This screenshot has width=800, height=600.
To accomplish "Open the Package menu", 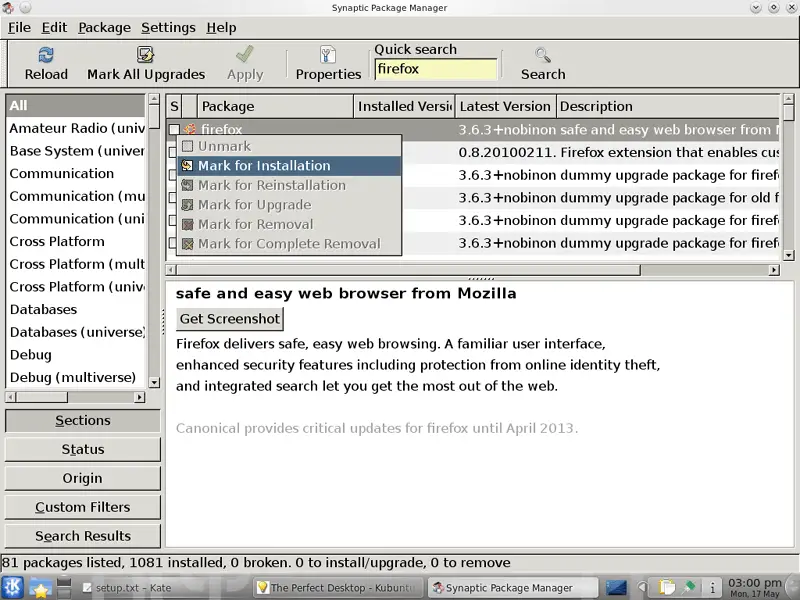I will [104, 28].
